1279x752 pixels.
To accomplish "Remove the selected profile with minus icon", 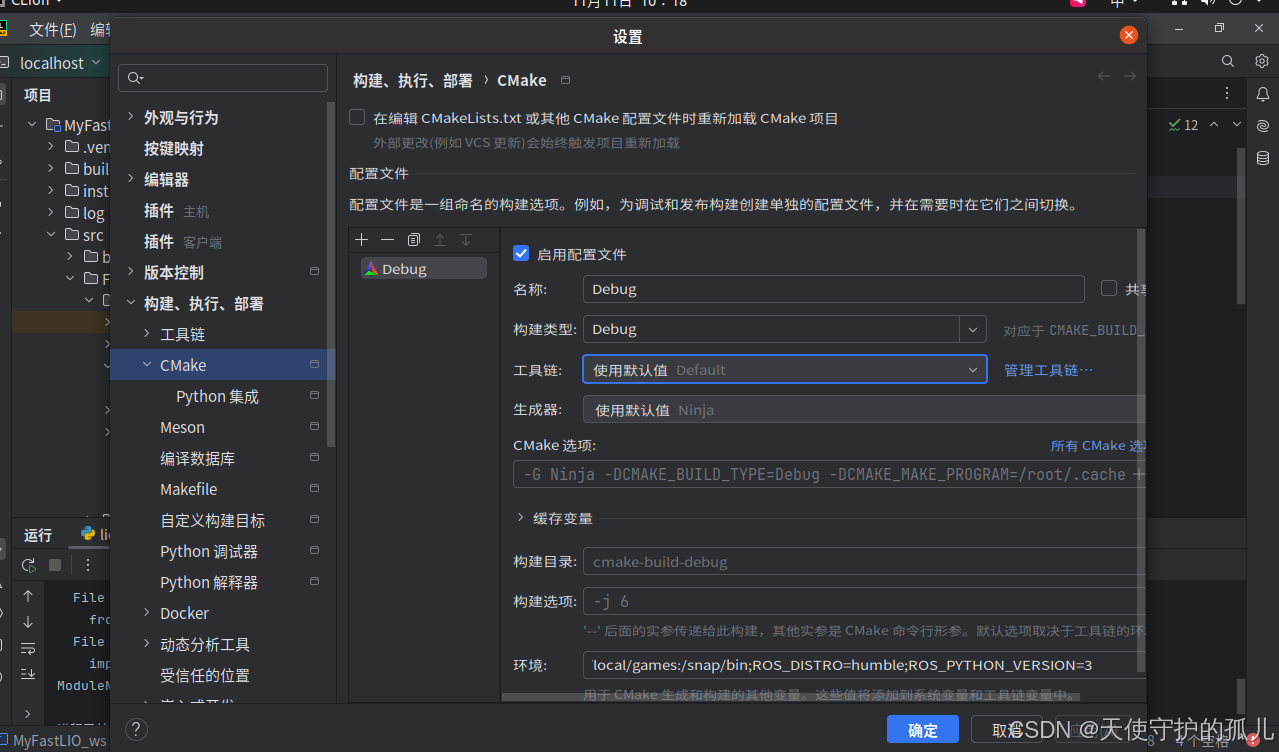I will click(388, 240).
